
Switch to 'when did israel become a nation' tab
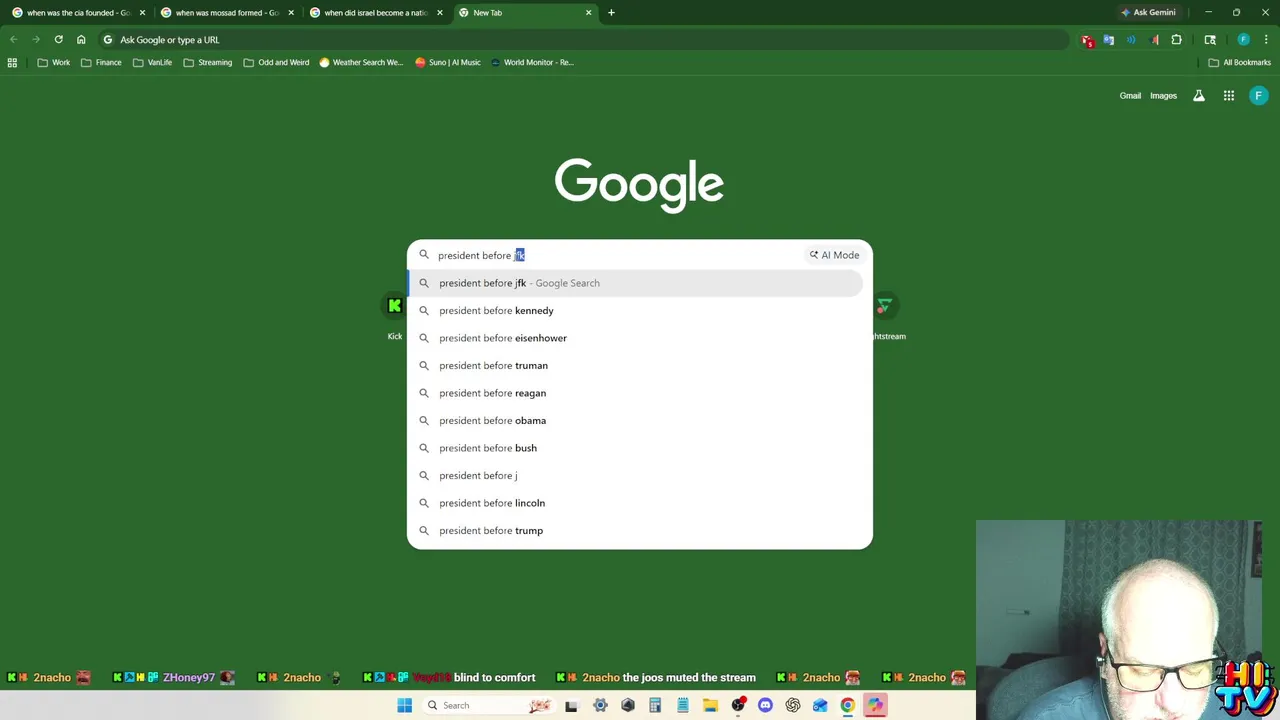(x=376, y=13)
